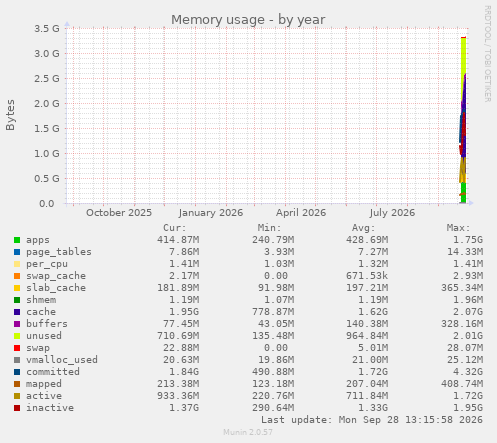Viewport: 497px width, 443px height.
Task: Click the 'Cur:' column header
Action: [x=175, y=228]
